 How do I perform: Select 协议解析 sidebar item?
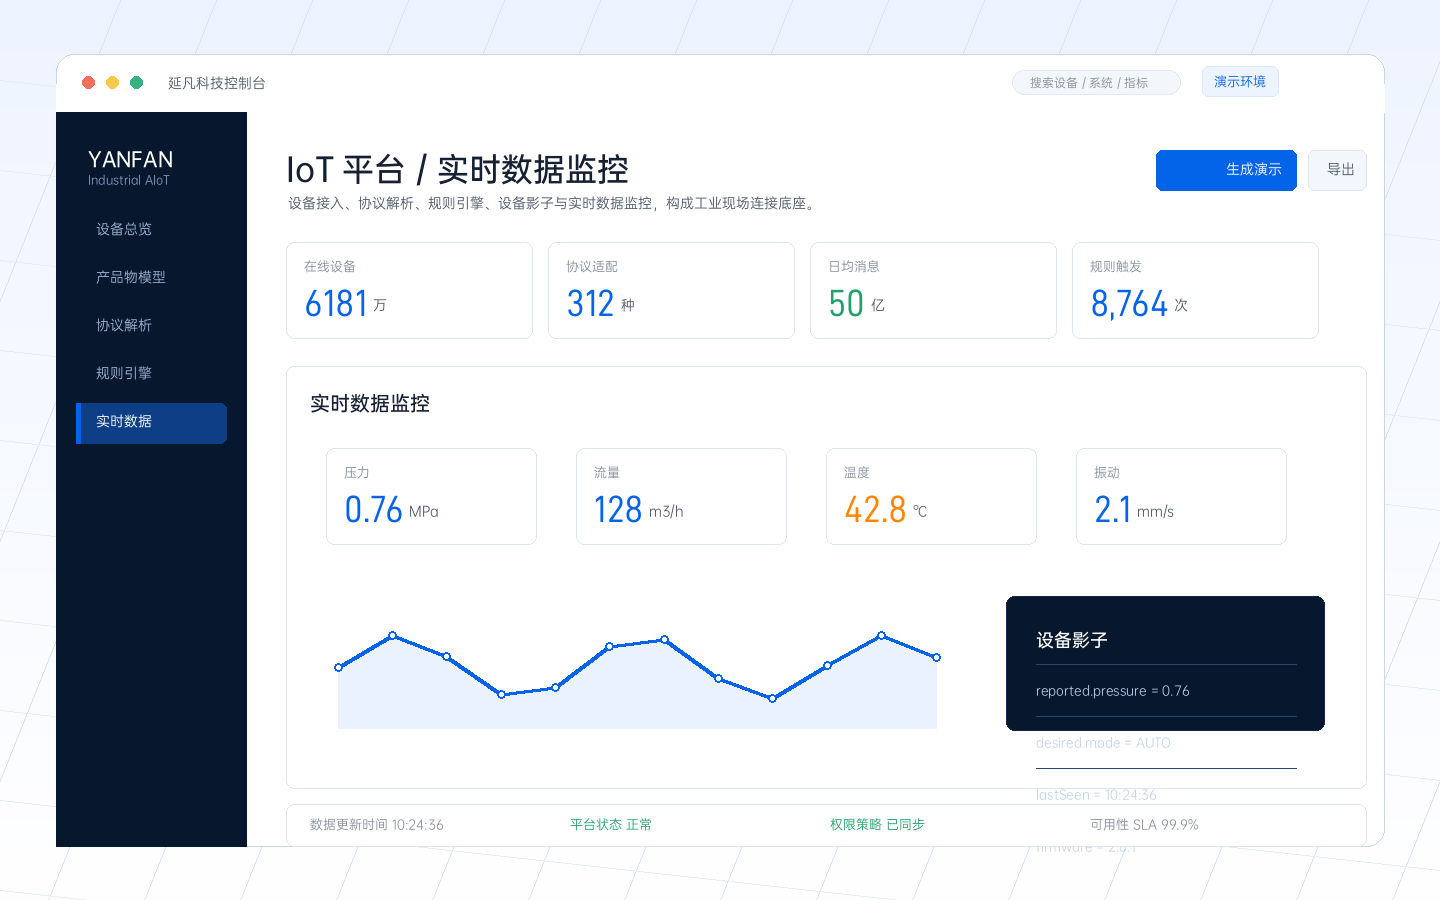coord(151,325)
